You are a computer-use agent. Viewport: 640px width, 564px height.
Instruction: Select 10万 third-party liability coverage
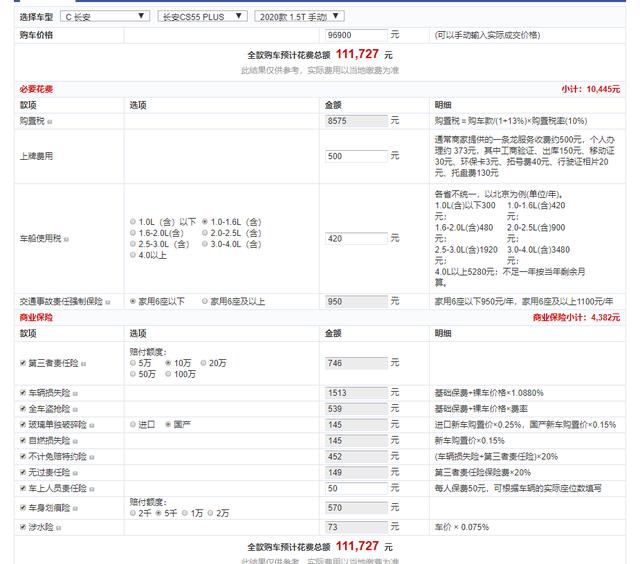pos(168,363)
